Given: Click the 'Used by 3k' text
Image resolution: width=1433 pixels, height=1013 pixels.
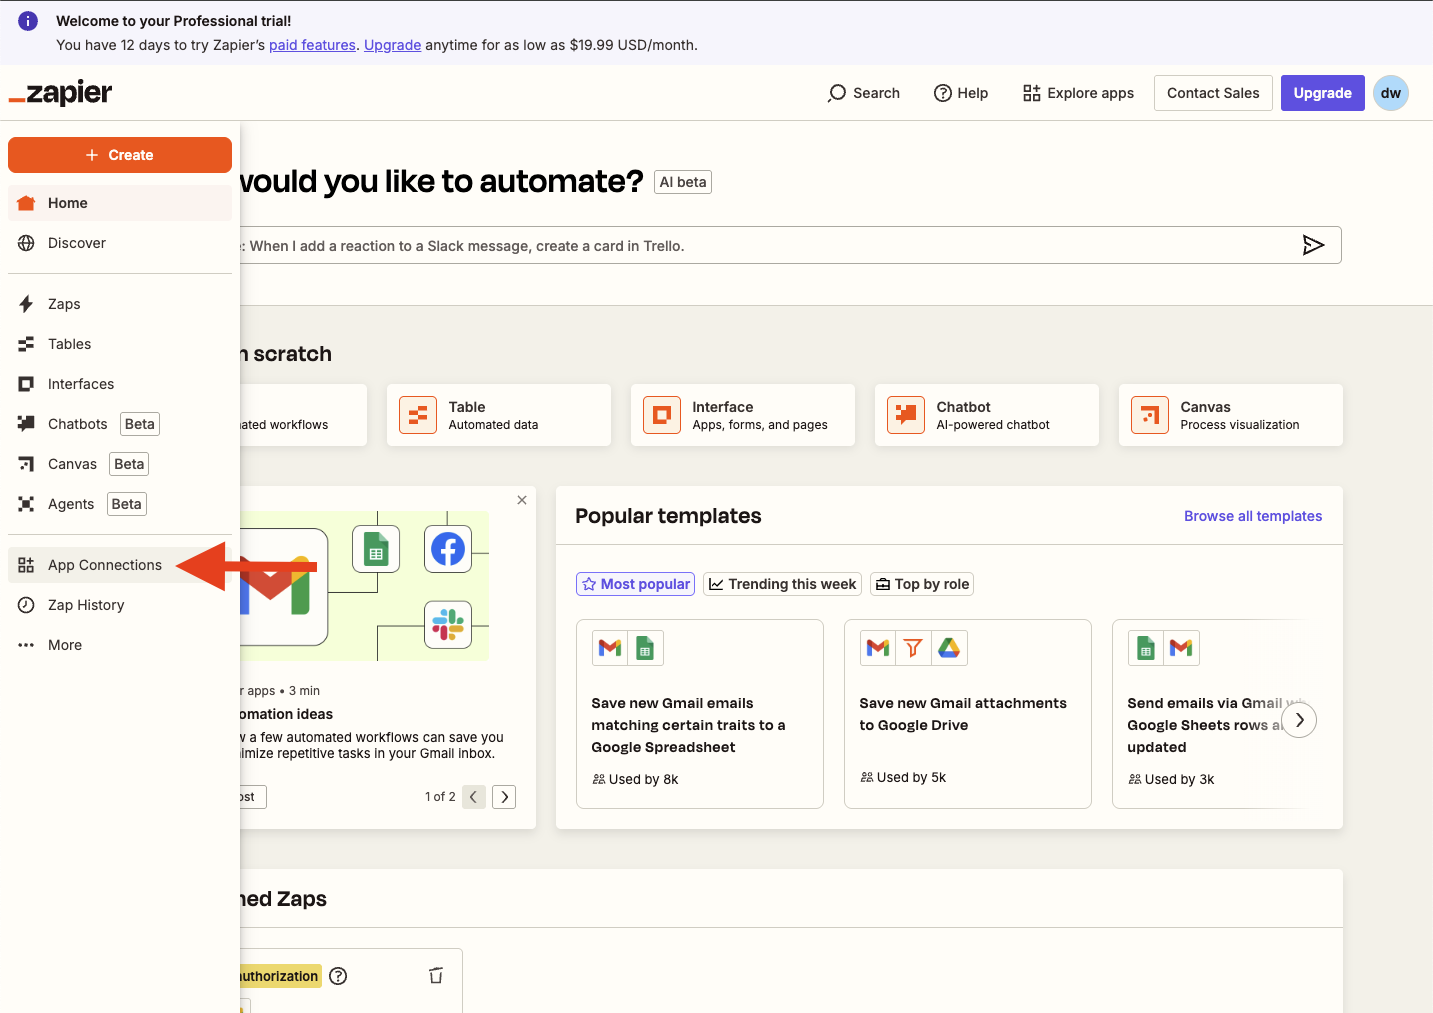Looking at the screenshot, I should click(1179, 779).
